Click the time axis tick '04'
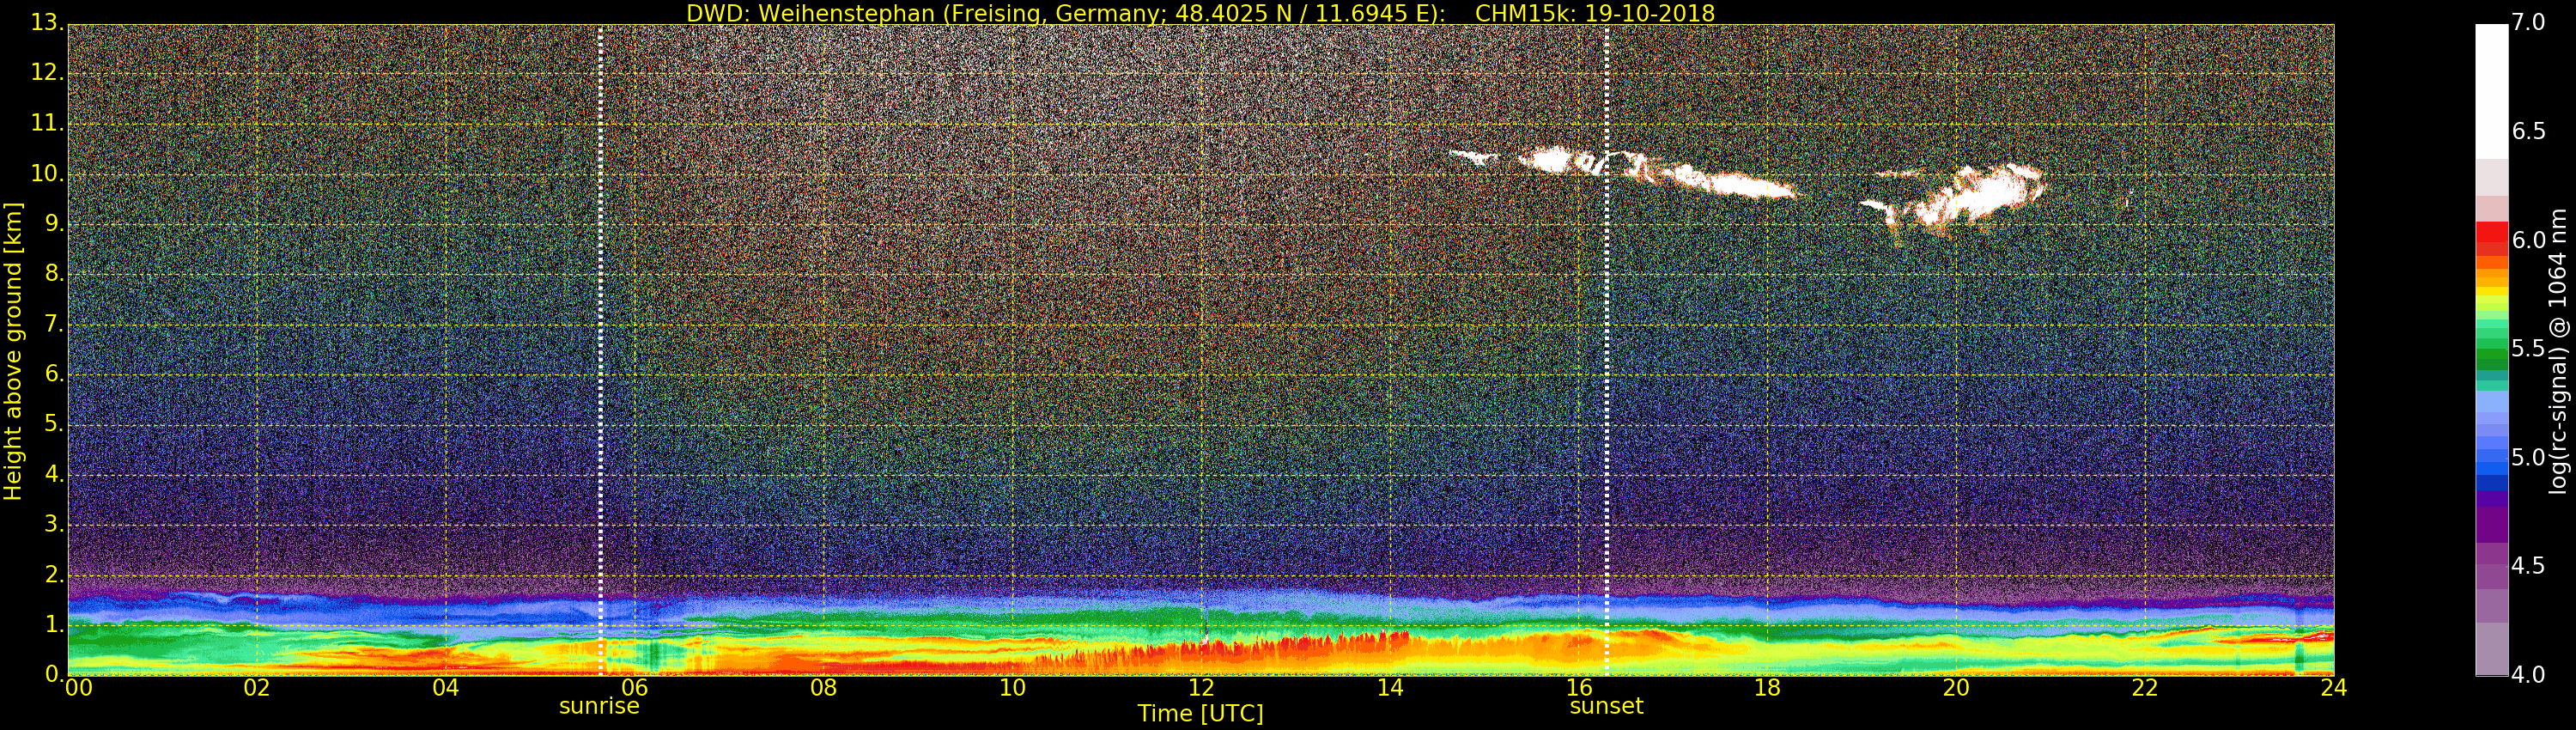 446,688
